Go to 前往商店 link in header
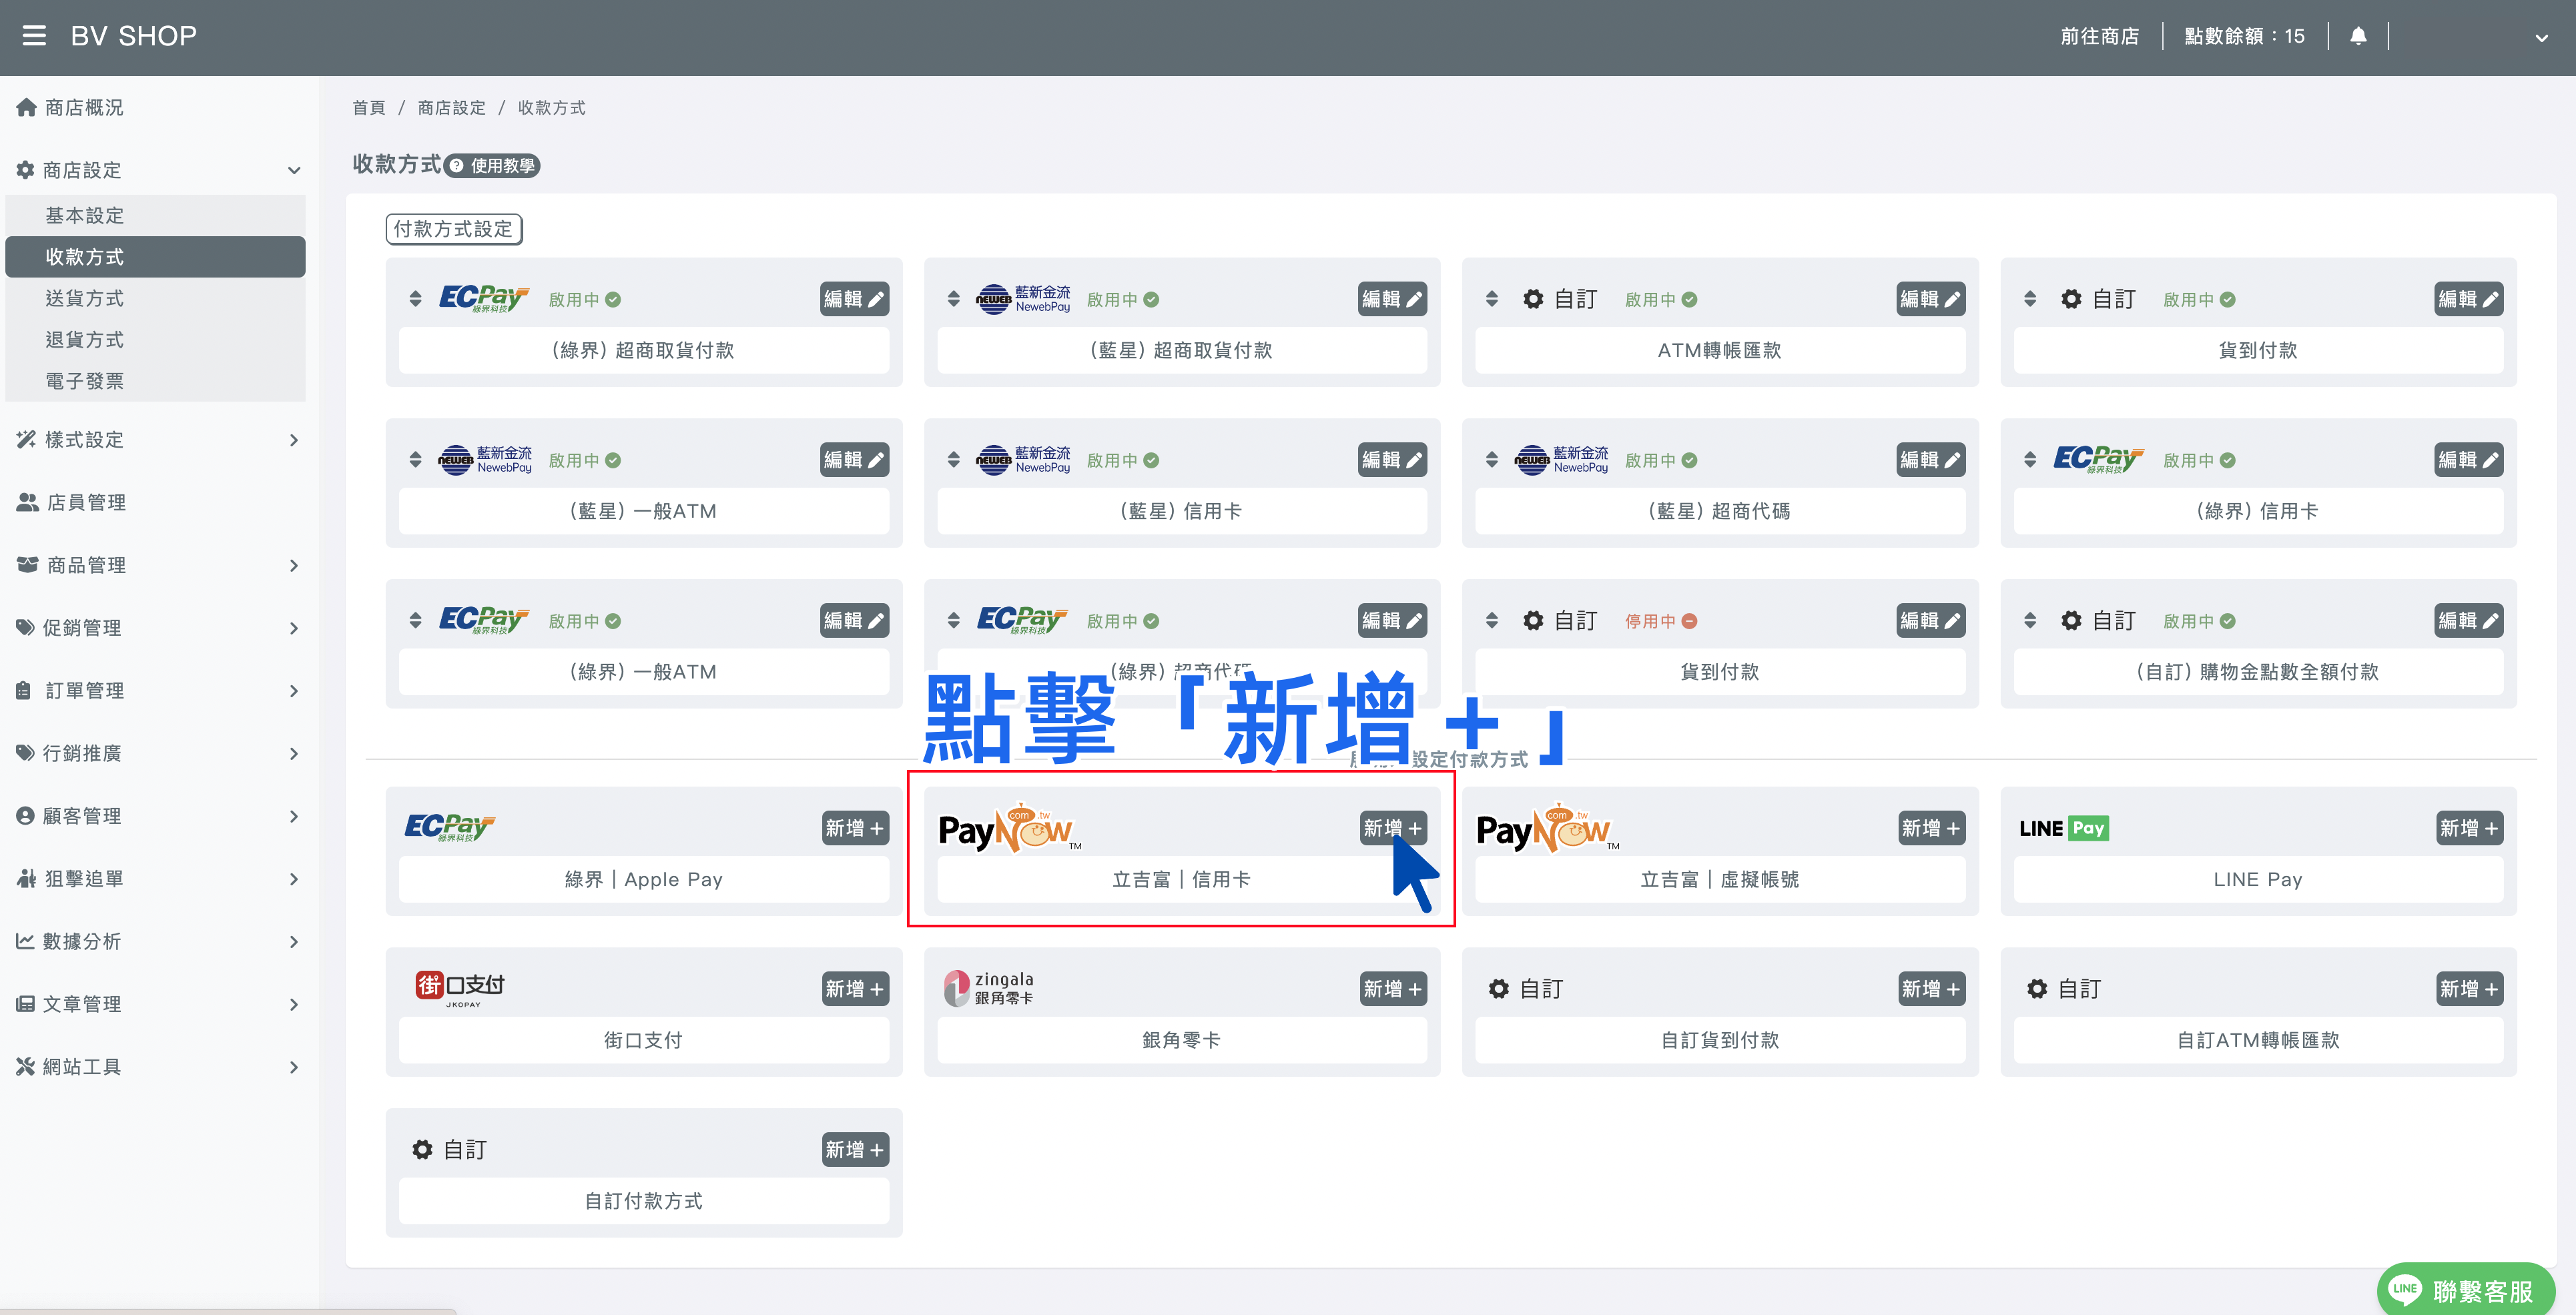2576x1315 pixels. point(2099,36)
